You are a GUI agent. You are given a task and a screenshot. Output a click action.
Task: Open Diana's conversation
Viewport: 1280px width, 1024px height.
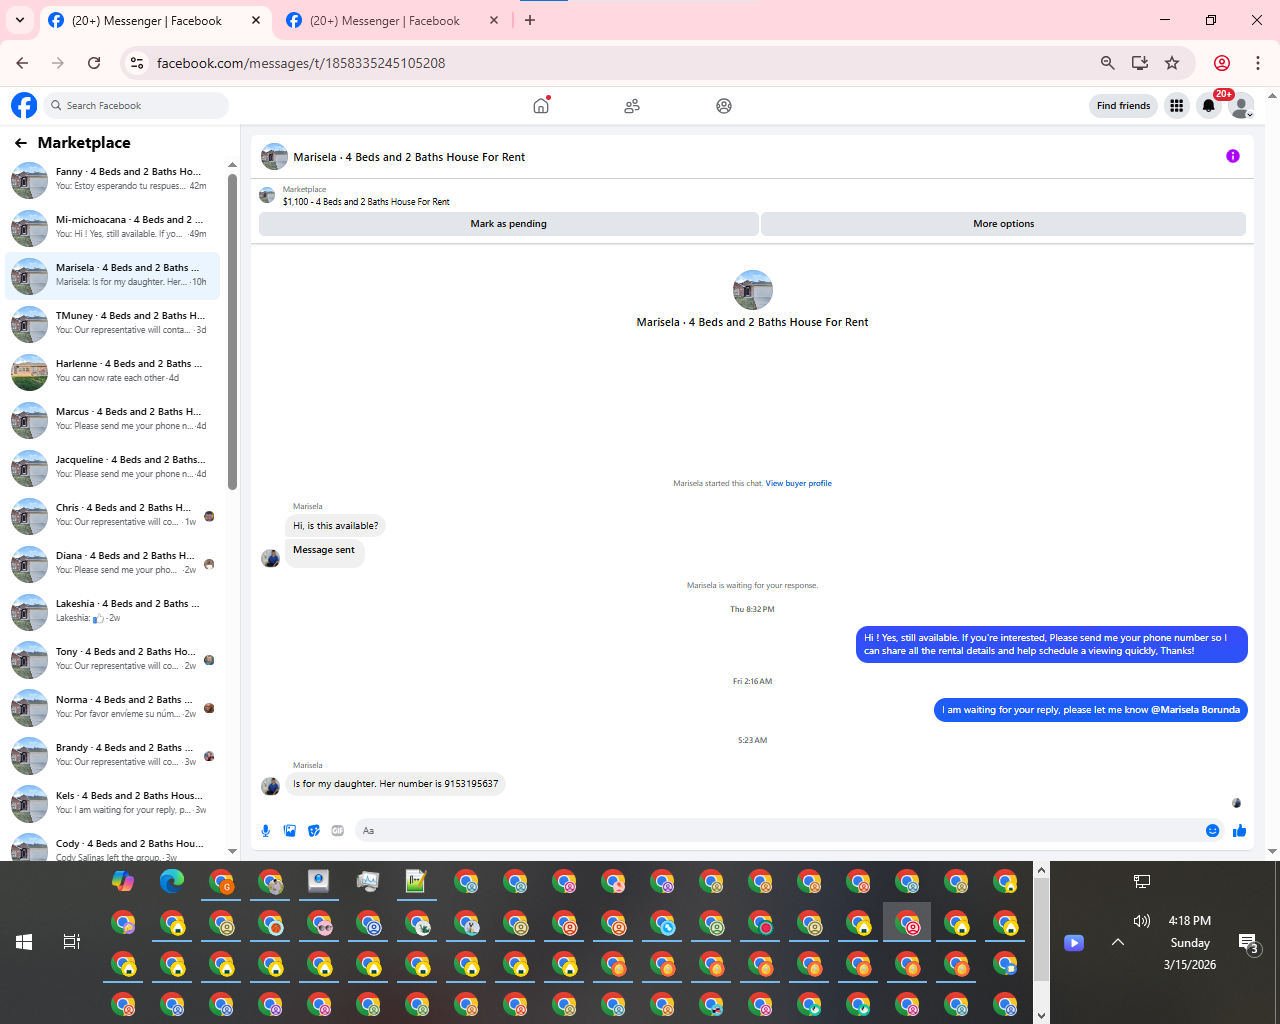112,564
